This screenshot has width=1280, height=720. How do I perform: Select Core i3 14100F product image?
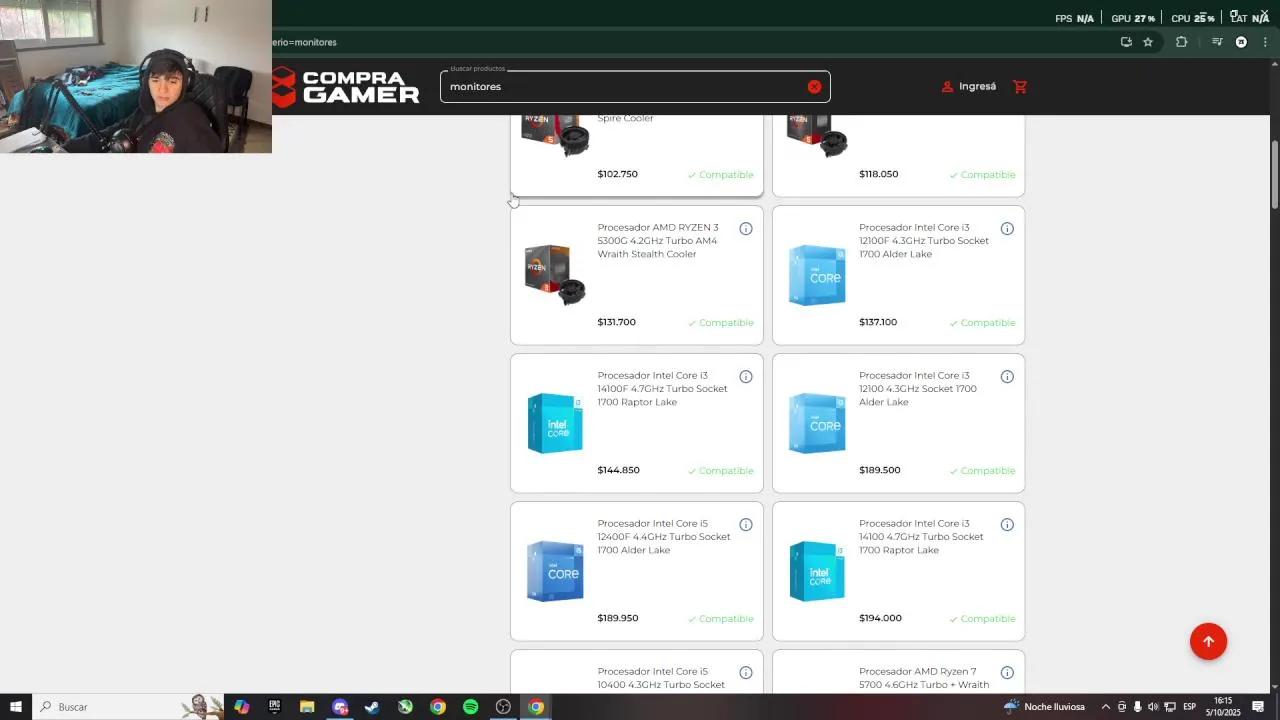pyautogui.click(x=555, y=423)
